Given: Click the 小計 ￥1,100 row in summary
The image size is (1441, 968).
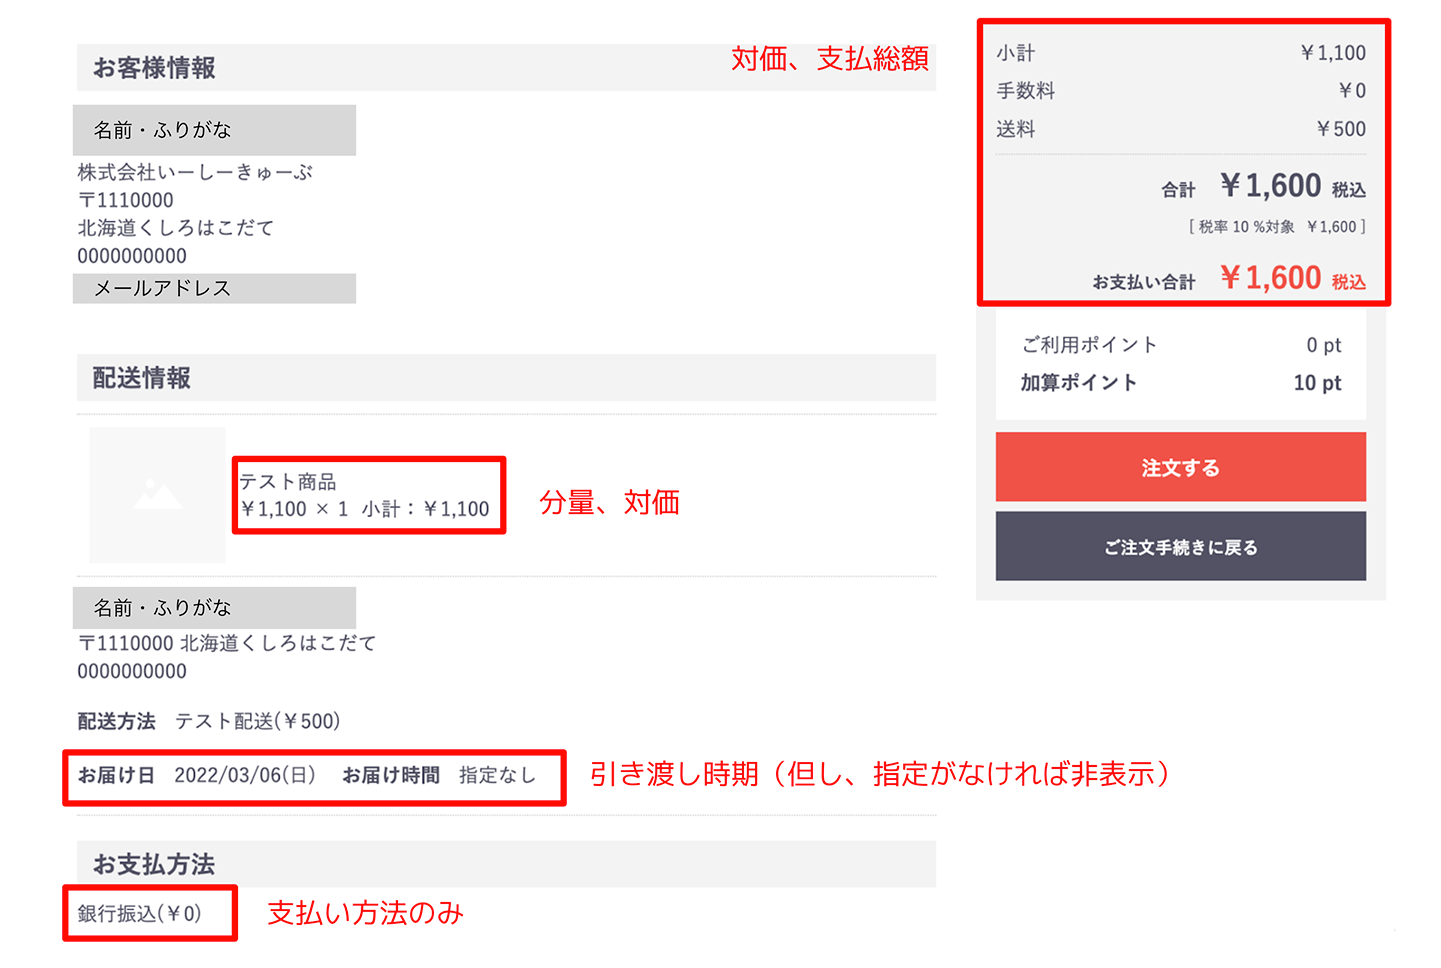Looking at the screenshot, I should click(1180, 53).
